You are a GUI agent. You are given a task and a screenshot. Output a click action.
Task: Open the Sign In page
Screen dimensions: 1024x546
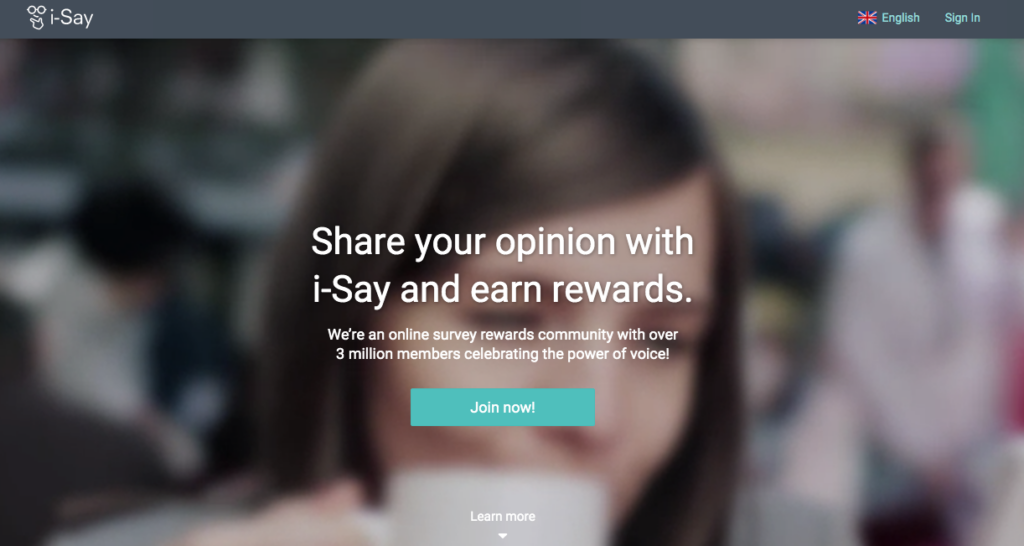tap(962, 18)
